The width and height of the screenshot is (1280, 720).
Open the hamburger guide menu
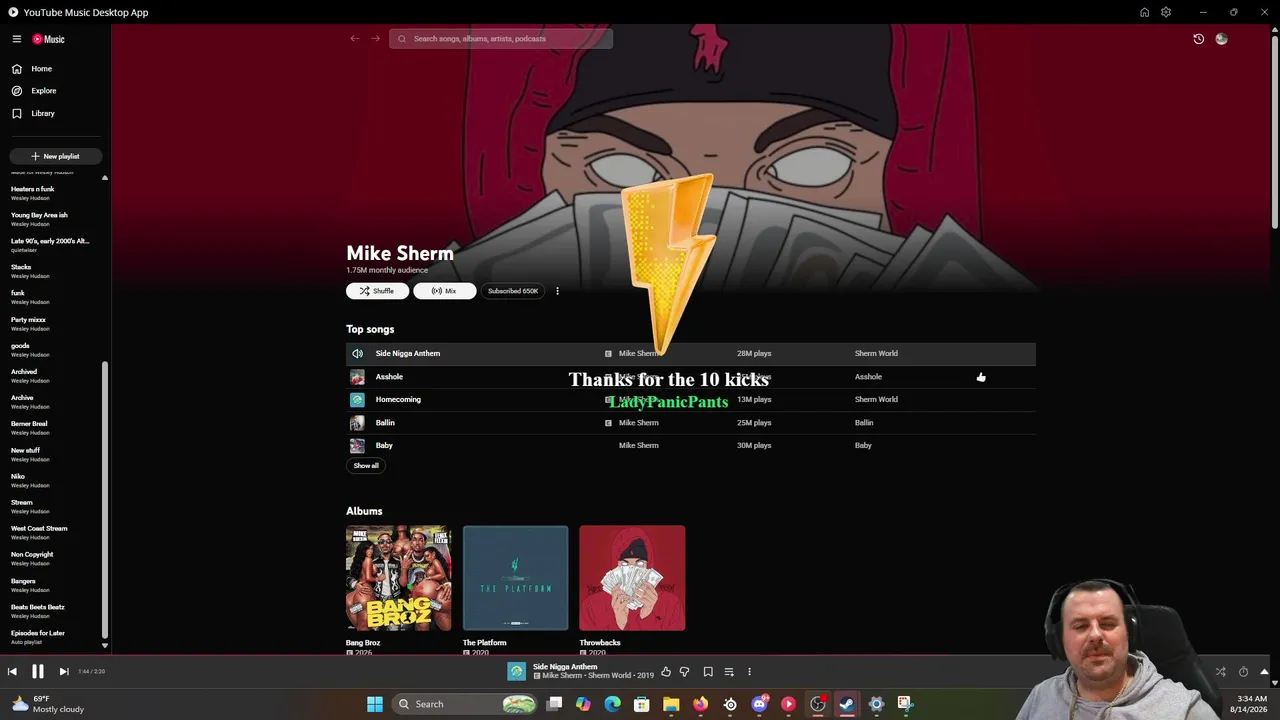click(x=17, y=39)
